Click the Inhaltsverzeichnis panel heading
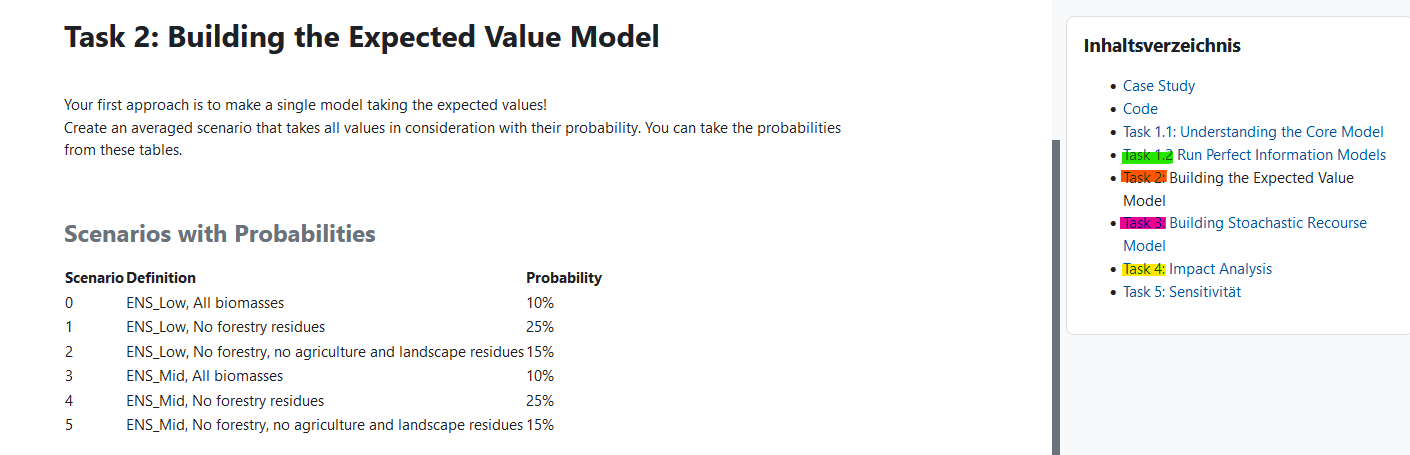The height and width of the screenshot is (455, 1410). [x=1162, y=46]
